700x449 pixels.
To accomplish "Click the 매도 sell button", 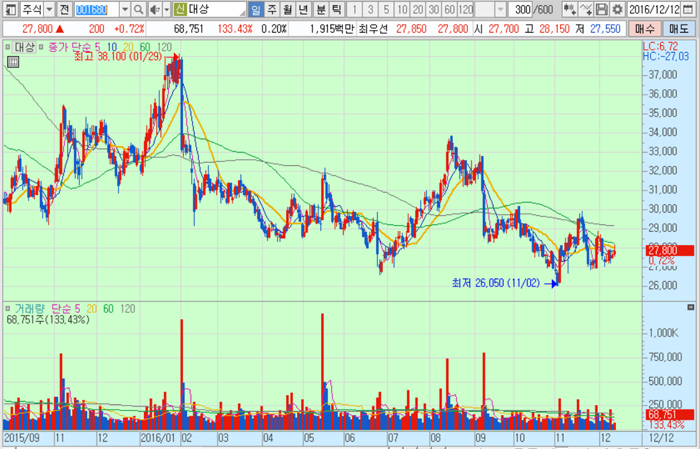I will 678,29.
